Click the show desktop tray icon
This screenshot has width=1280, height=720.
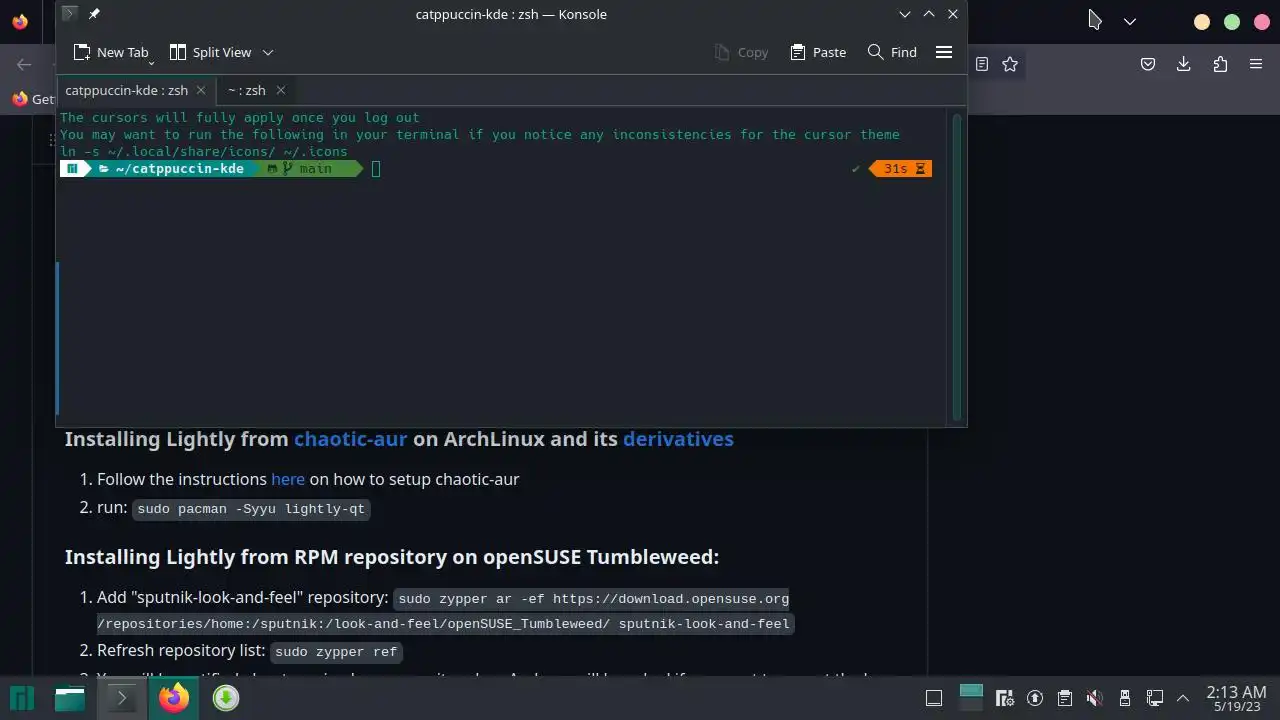pos(934,698)
